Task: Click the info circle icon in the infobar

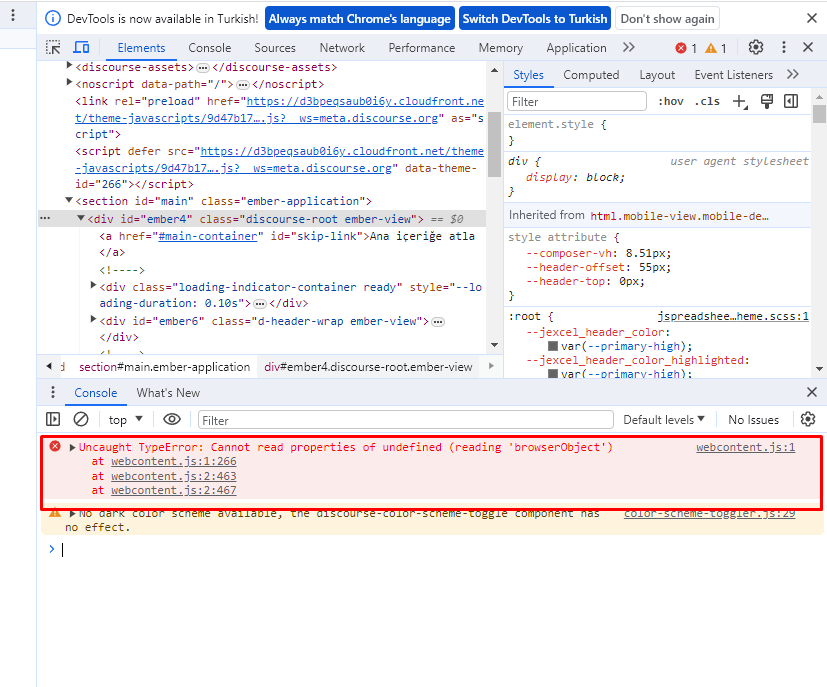Action: pos(53,18)
